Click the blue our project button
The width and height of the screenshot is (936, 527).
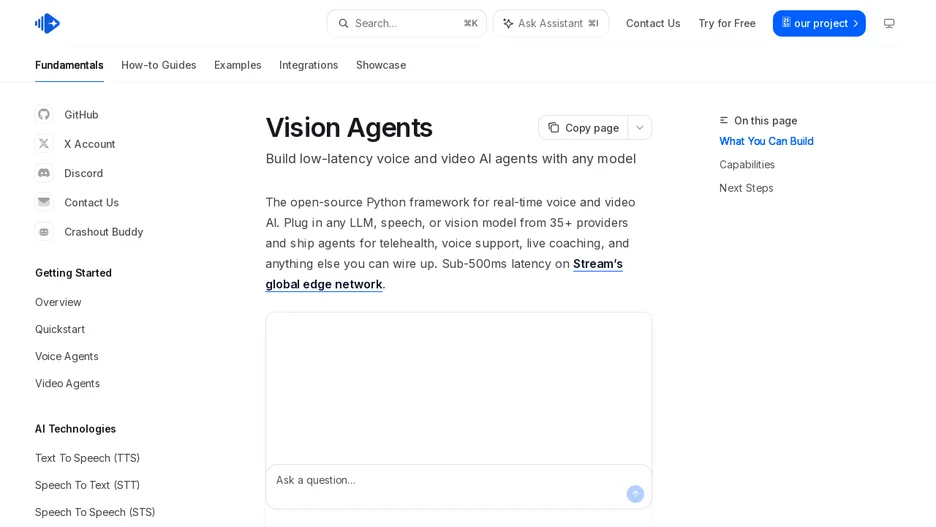(x=819, y=23)
